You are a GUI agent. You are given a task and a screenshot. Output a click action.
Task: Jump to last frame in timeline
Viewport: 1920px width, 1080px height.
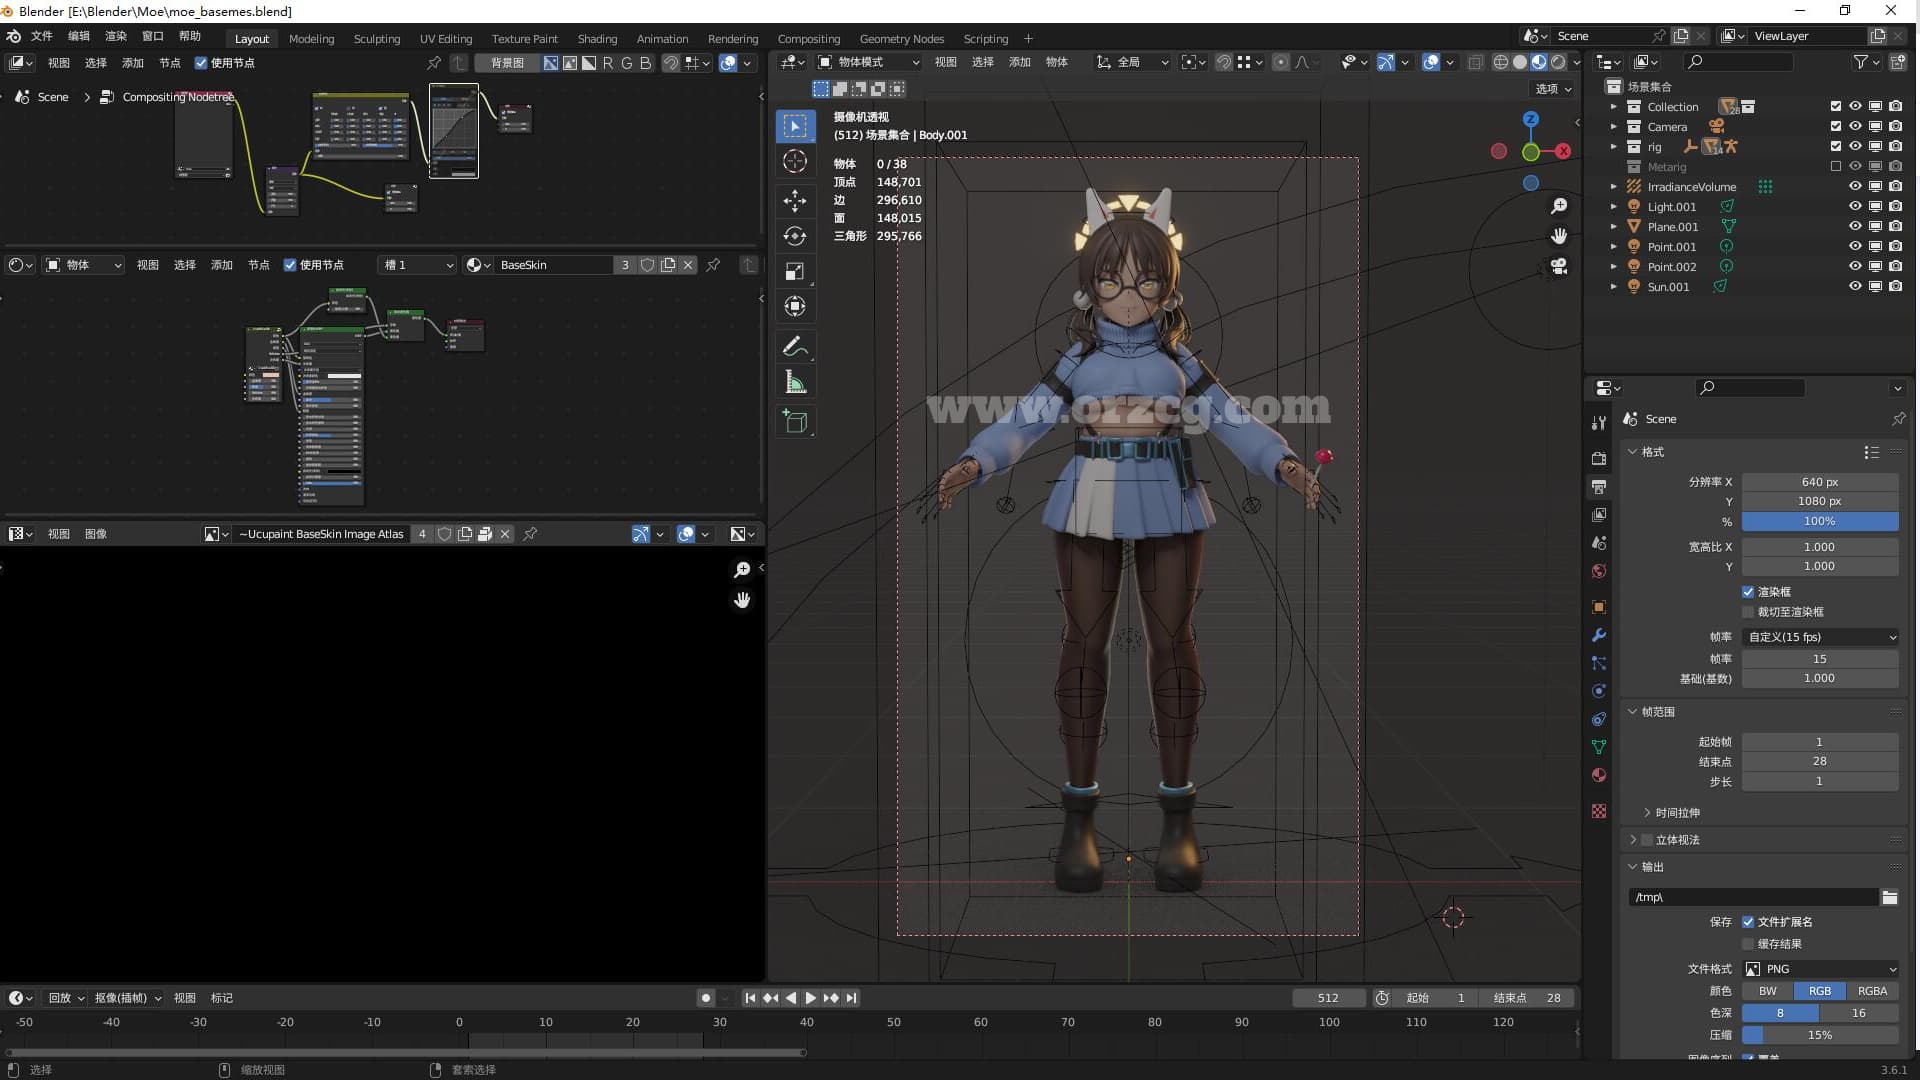coord(851,998)
